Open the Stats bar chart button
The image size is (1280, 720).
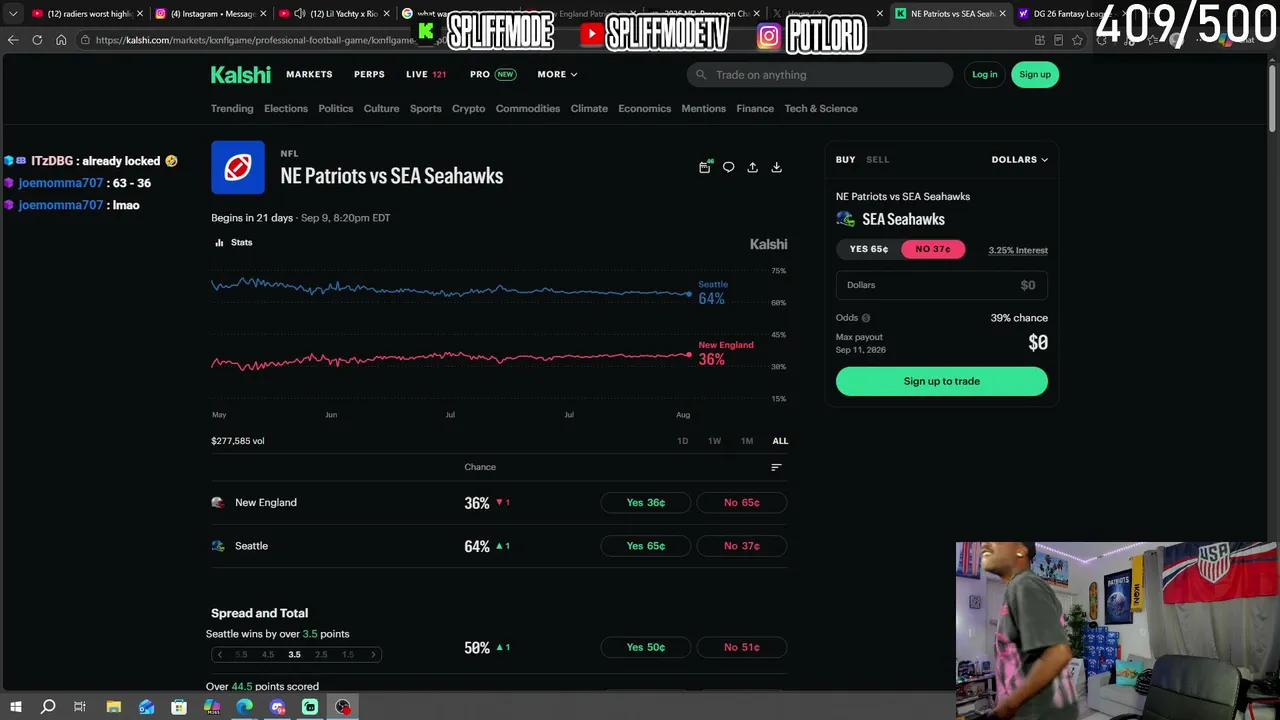234,242
